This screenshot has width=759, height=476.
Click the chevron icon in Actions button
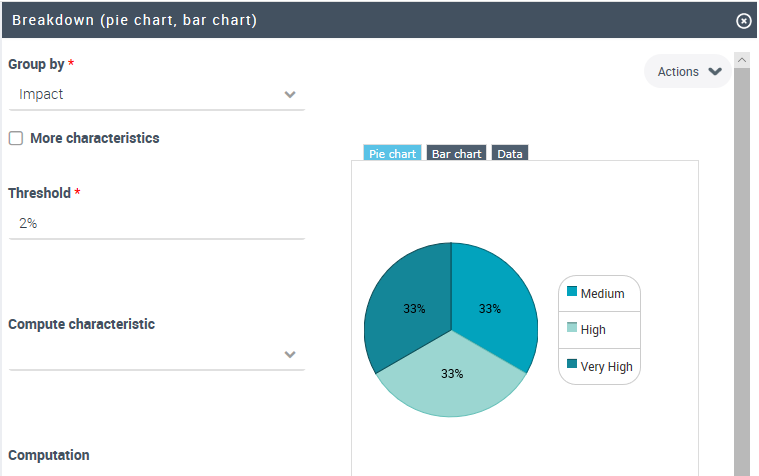pyautogui.click(x=714, y=72)
